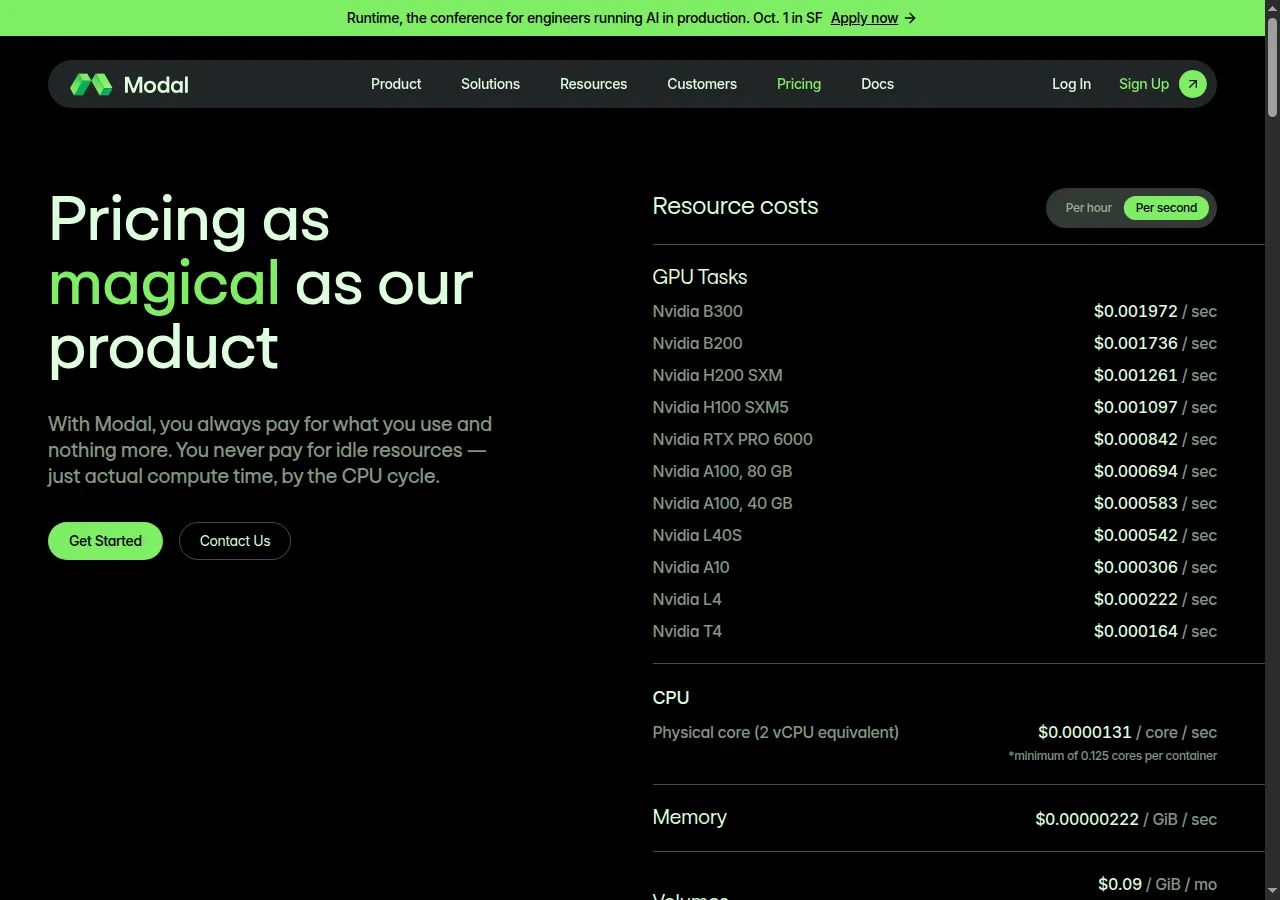Click the Nvidia B200 row label
The width and height of the screenshot is (1280, 900).
[x=697, y=343]
